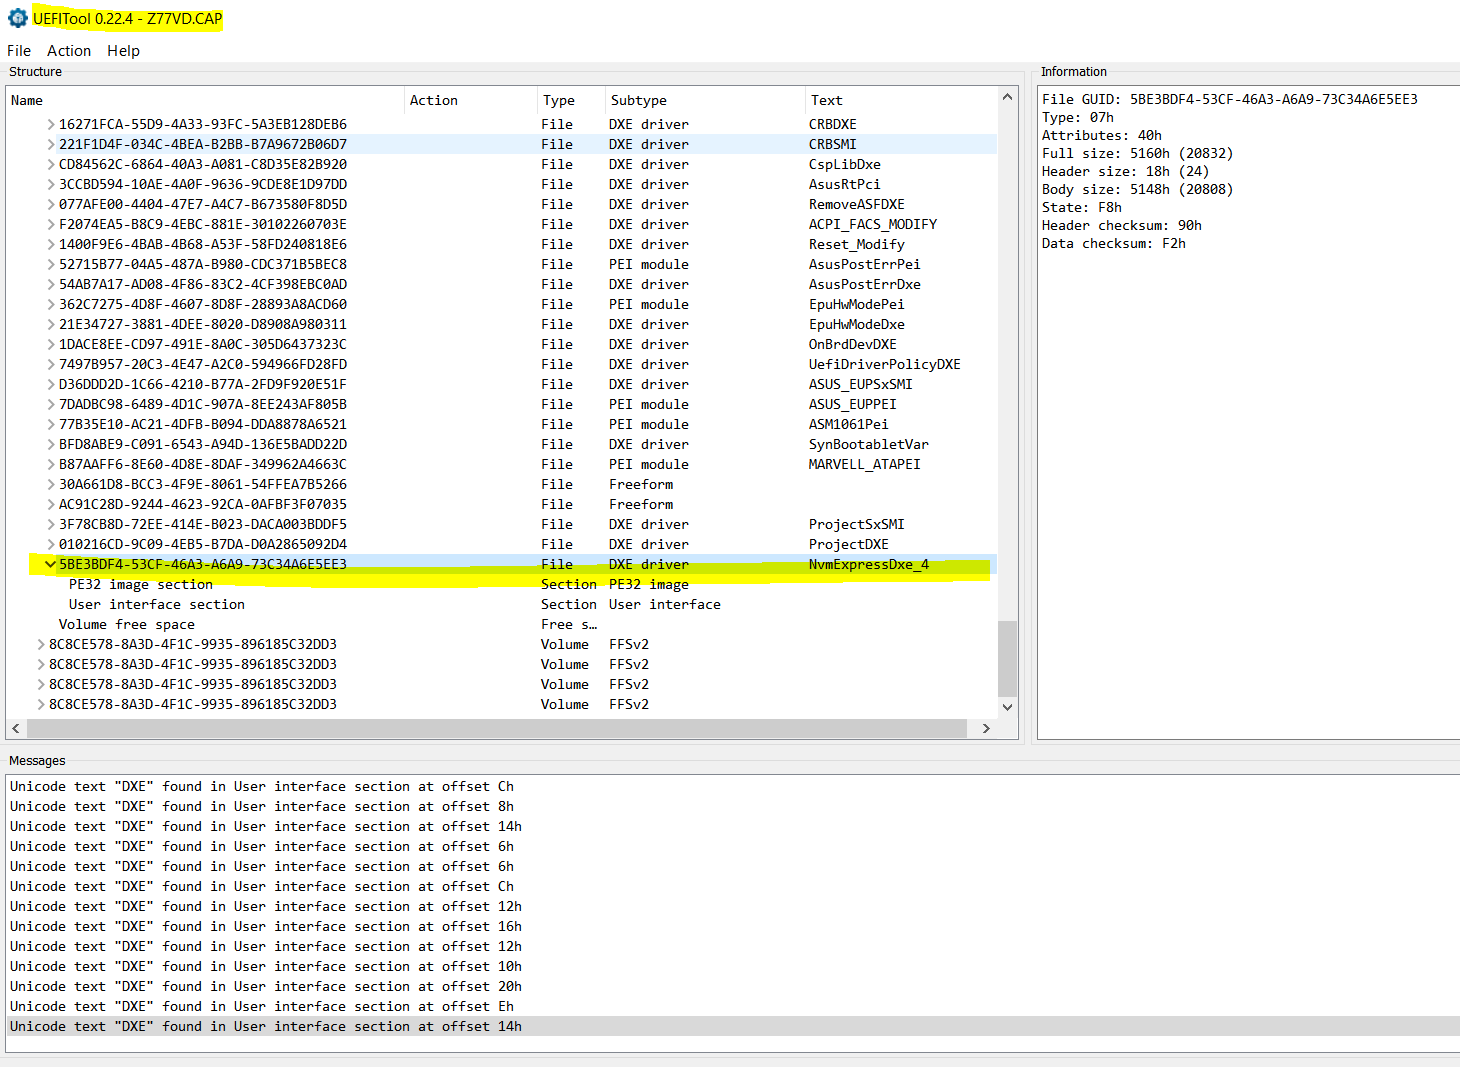The width and height of the screenshot is (1460, 1067).
Task: Expand Freeform file 30A661D8-BCC3-4F9E-8061-54FFEA7B5266
Action: click(x=51, y=485)
